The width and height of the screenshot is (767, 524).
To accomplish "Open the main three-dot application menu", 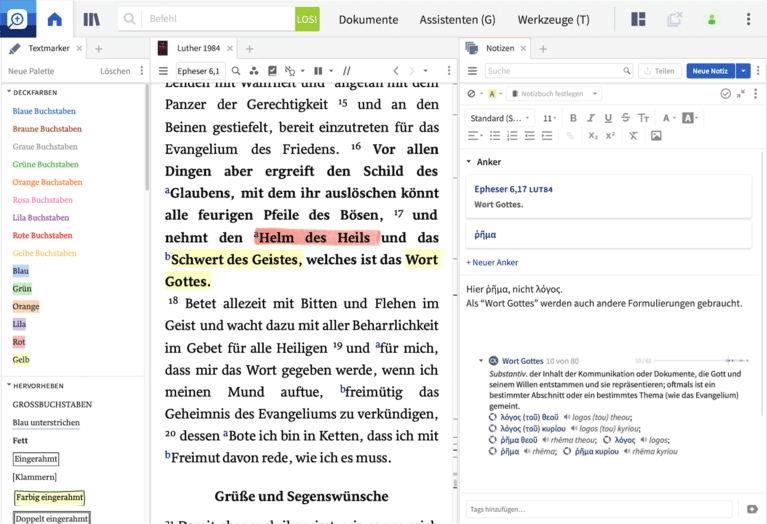I will click(x=748, y=19).
